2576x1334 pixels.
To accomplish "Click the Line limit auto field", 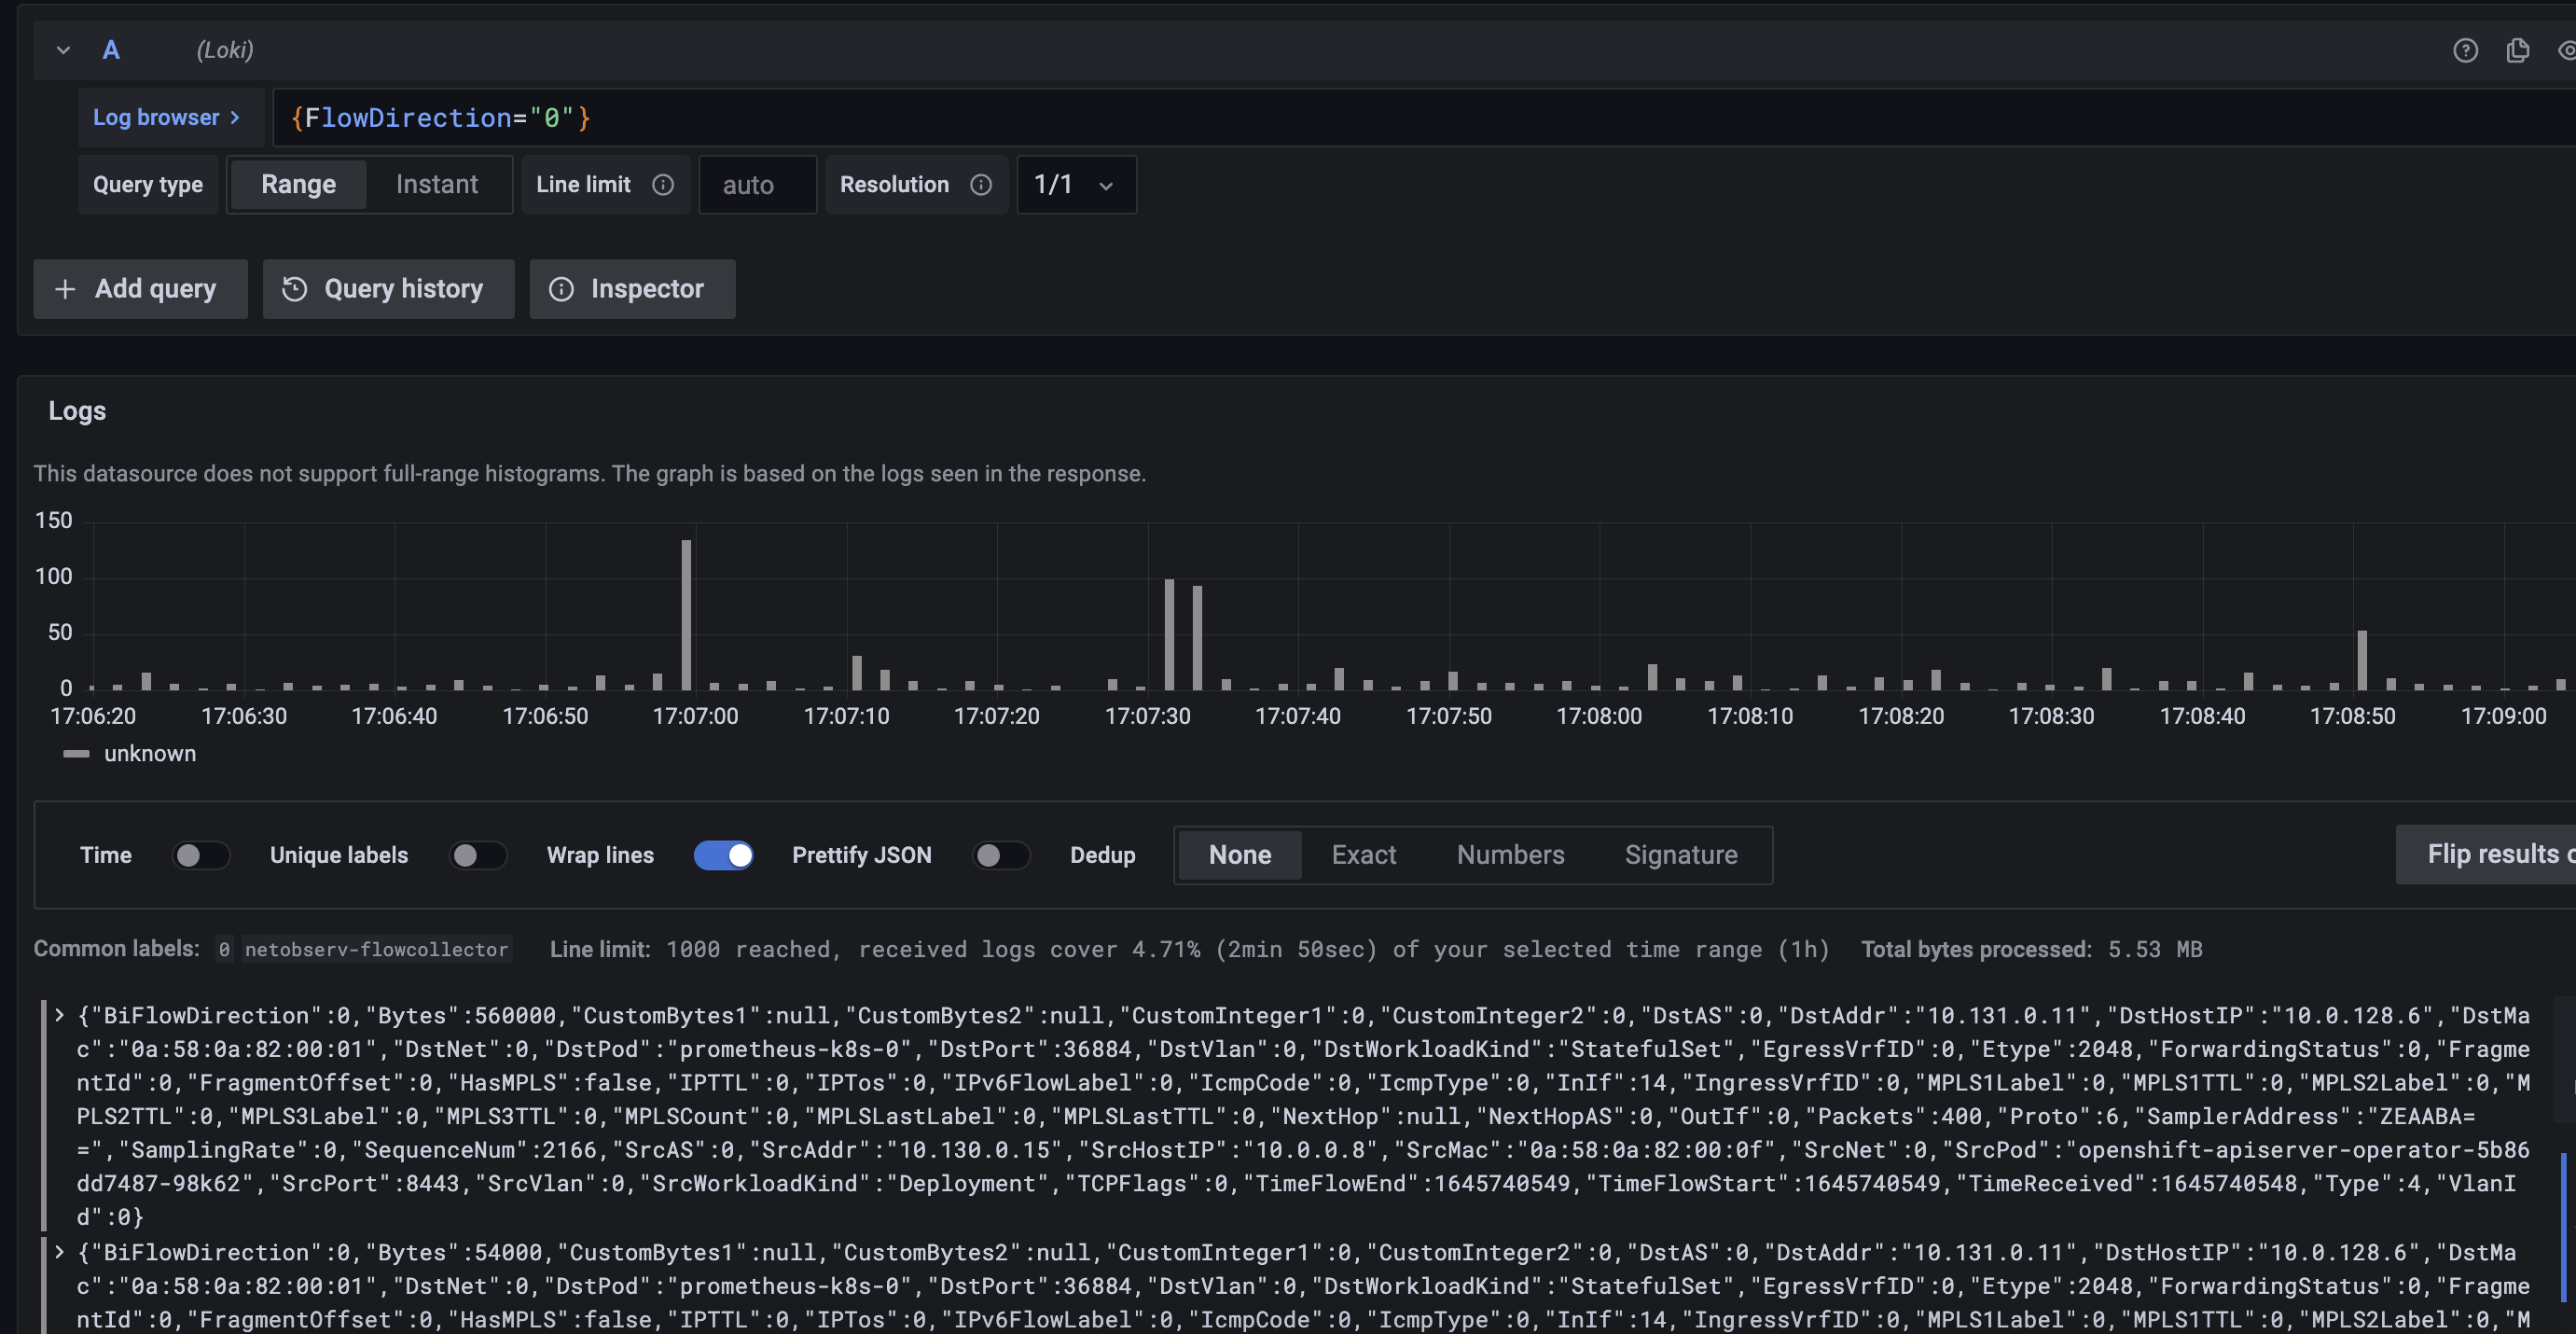I will coord(757,185).
